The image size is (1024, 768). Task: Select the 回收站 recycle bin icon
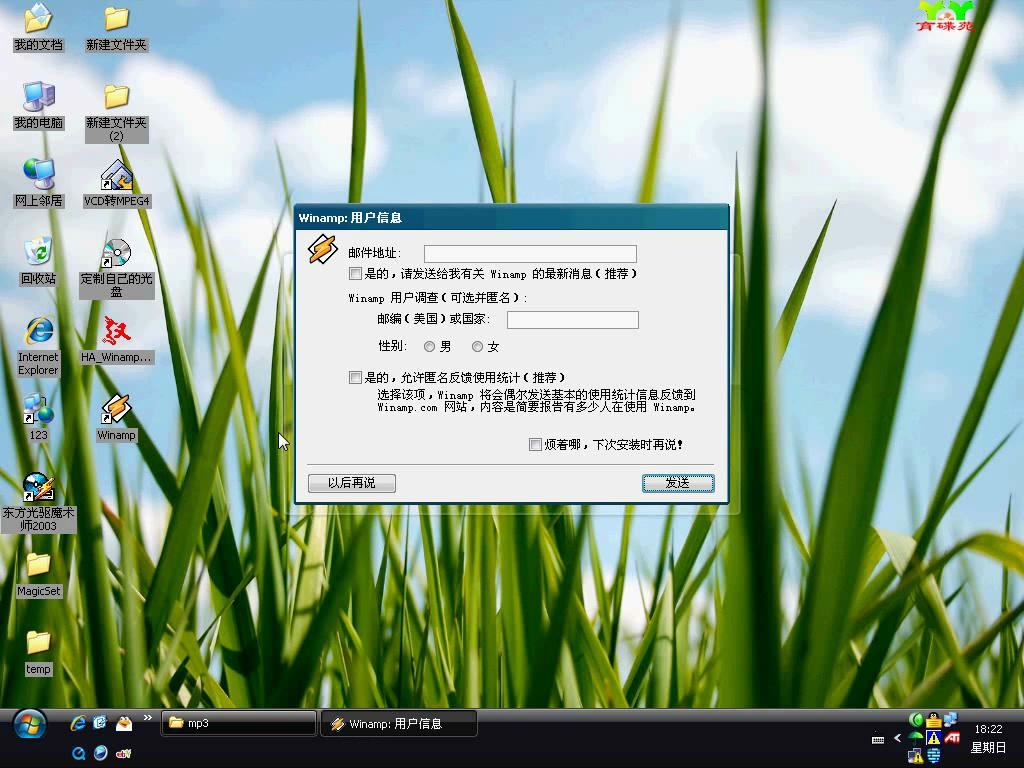(x=39, y=261)
